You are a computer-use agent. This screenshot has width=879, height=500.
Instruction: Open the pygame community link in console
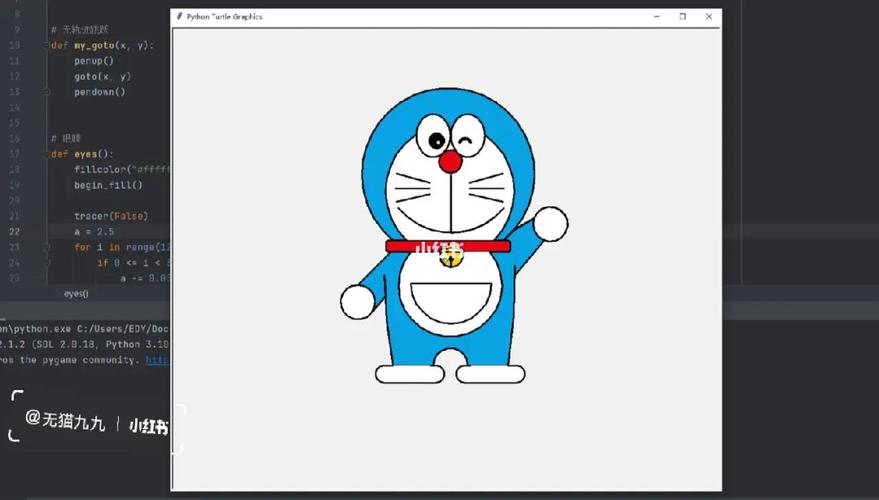pos(158,360)
